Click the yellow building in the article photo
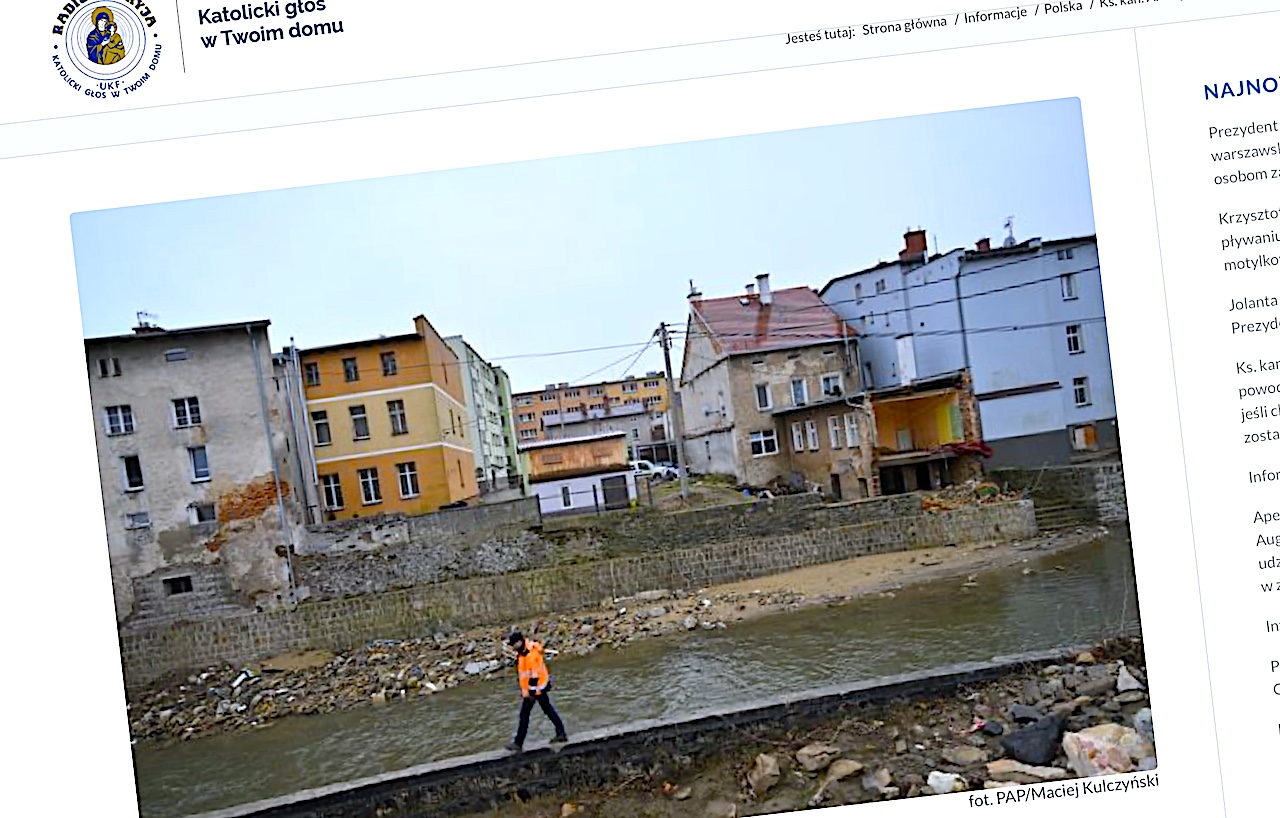 point(388,420)
